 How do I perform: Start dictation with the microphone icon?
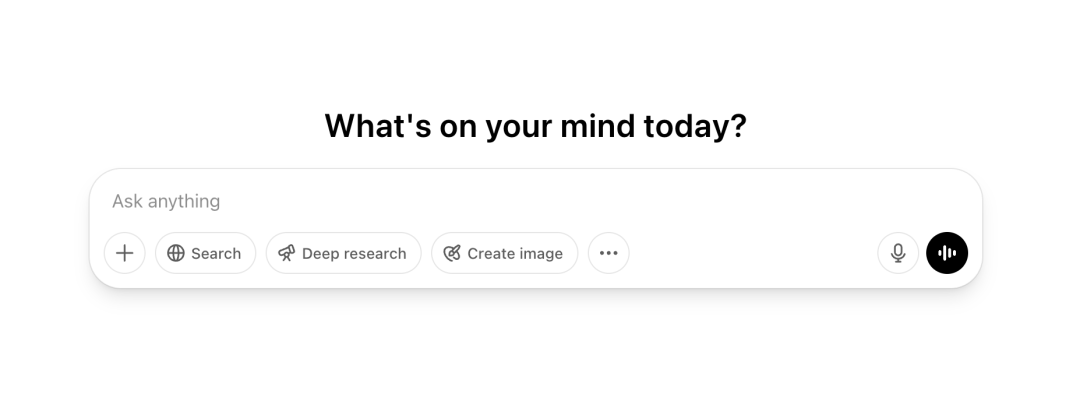tap(898, 253)
